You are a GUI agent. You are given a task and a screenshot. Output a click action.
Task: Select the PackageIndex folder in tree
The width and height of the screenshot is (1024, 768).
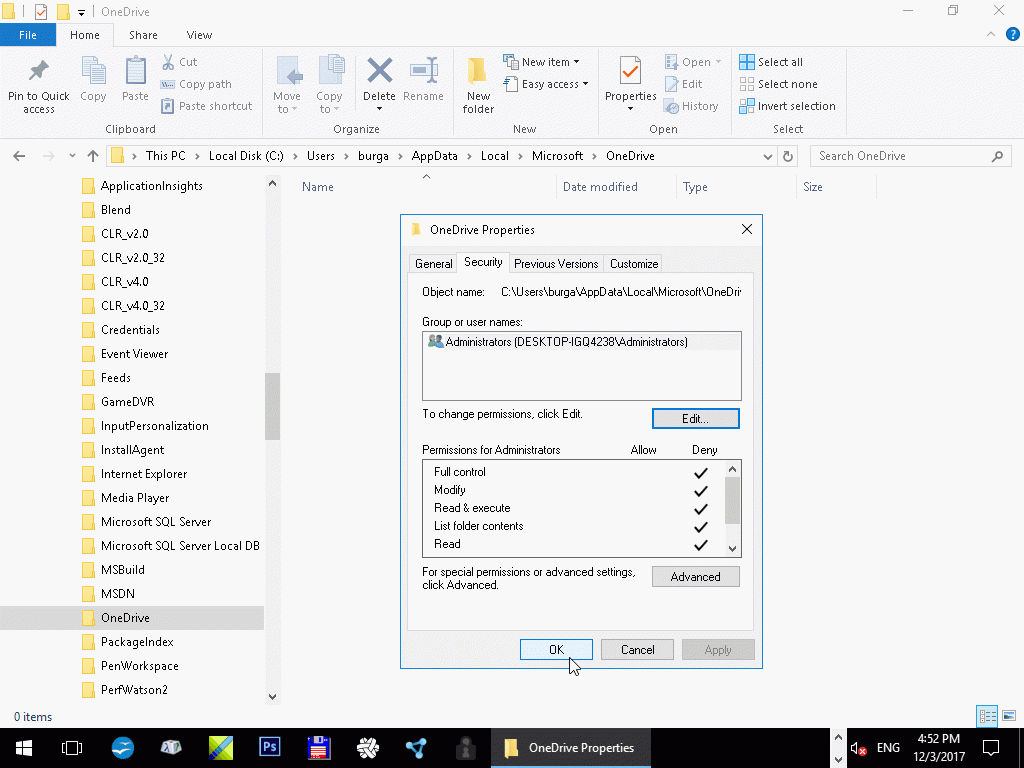click(x=137, y=642)
